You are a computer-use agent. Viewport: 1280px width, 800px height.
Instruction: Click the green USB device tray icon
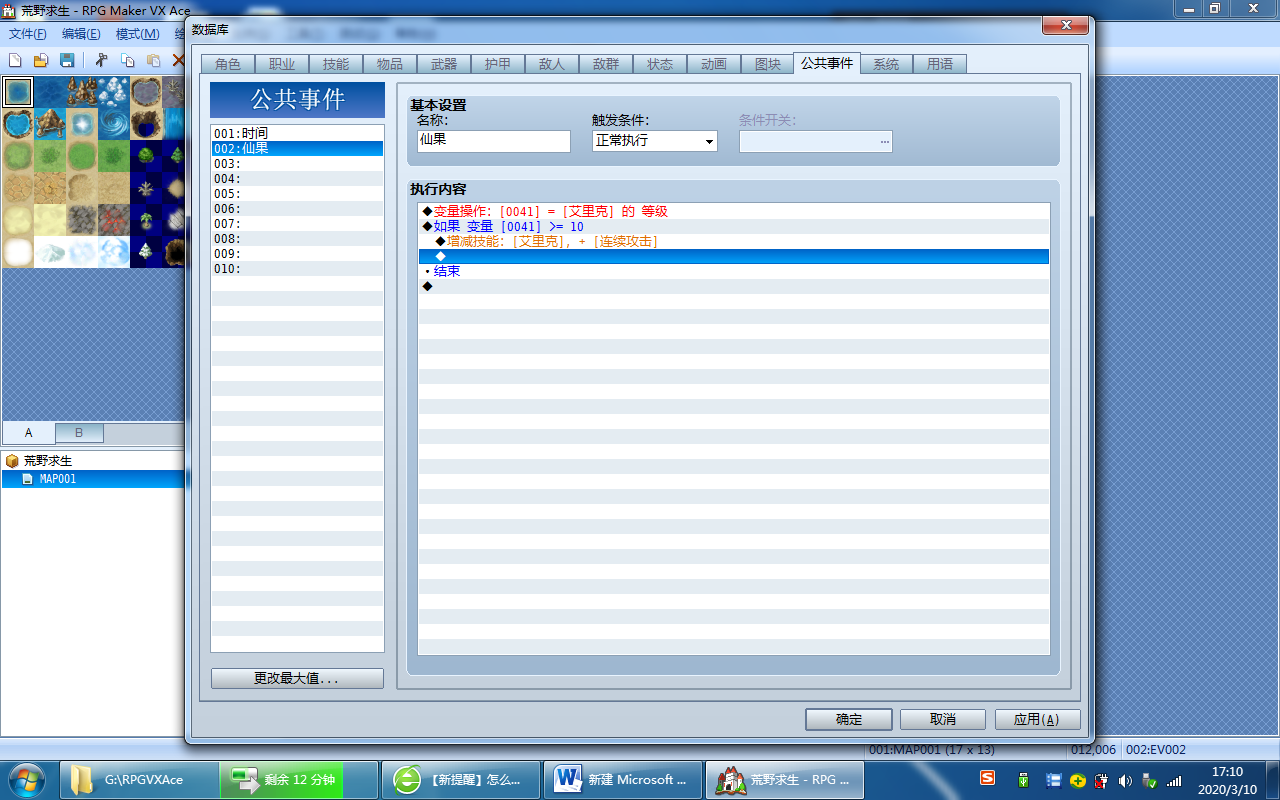tap(1023, 780)
